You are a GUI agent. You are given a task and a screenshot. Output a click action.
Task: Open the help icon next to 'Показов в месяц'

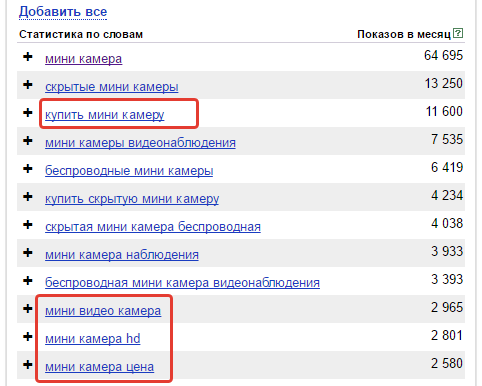click(458, 33)
